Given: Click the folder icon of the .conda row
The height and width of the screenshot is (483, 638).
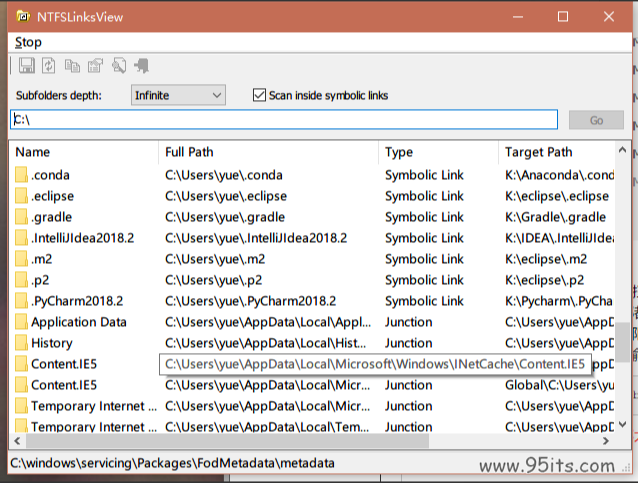Looking at the screenshot, I should [x=22, y=175].
